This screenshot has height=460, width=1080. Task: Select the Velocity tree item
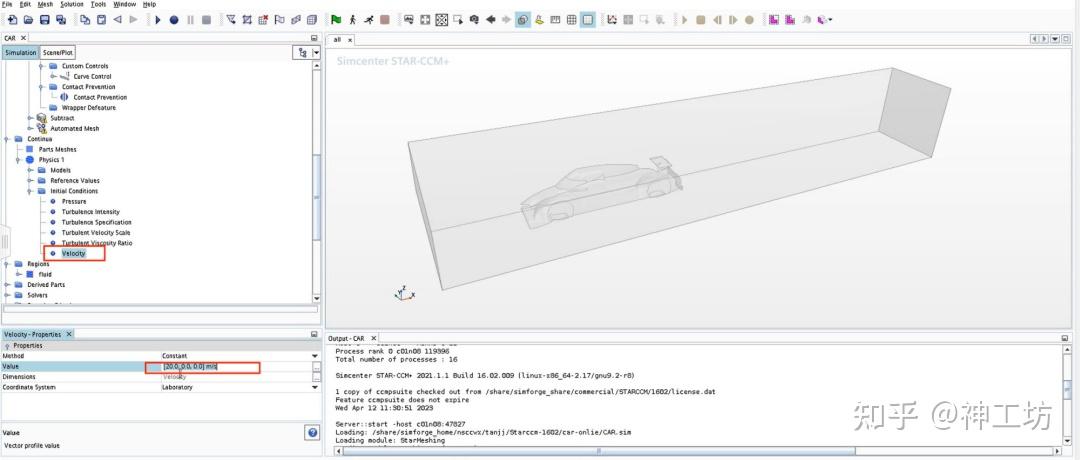(74, 253)
